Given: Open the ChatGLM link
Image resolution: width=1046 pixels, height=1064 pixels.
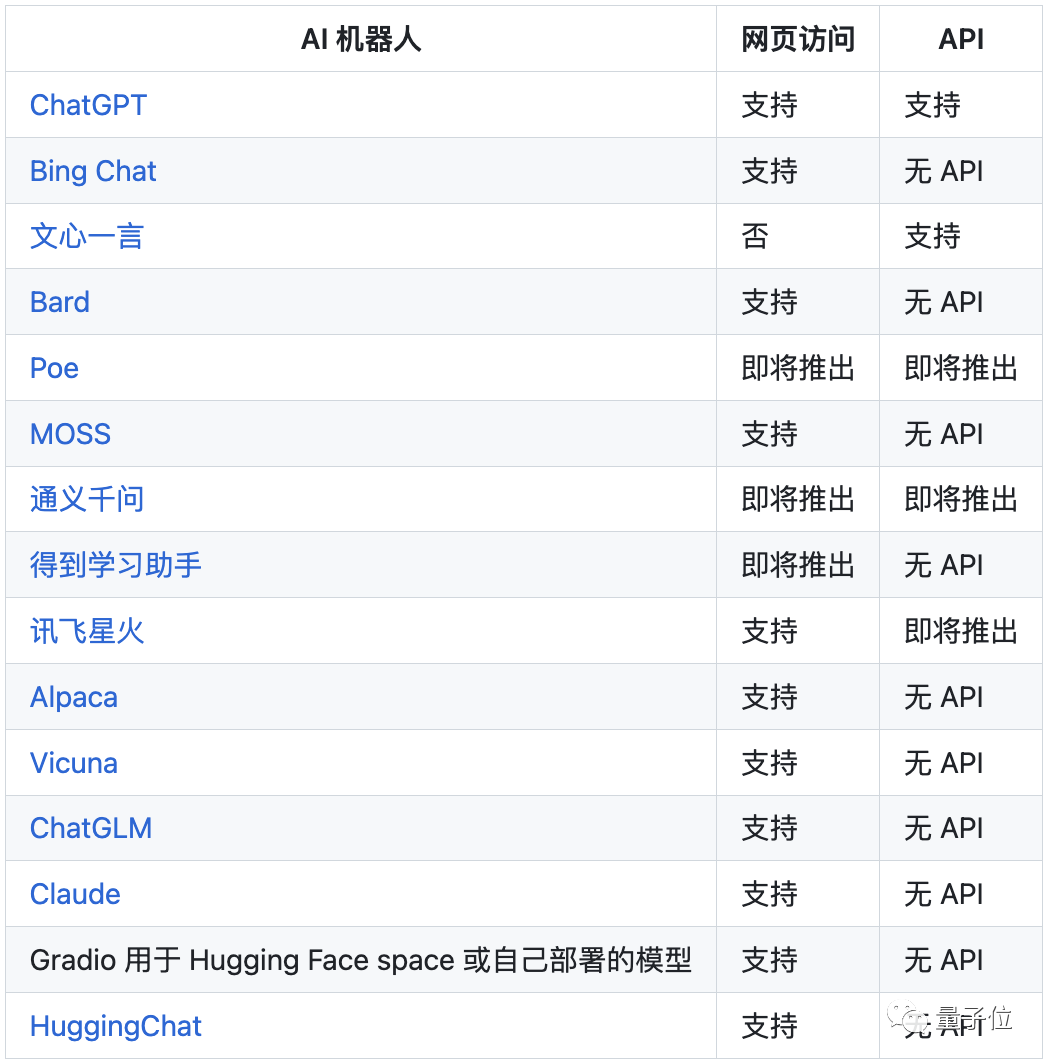Looking at the screenshot, I should point(90,828).
